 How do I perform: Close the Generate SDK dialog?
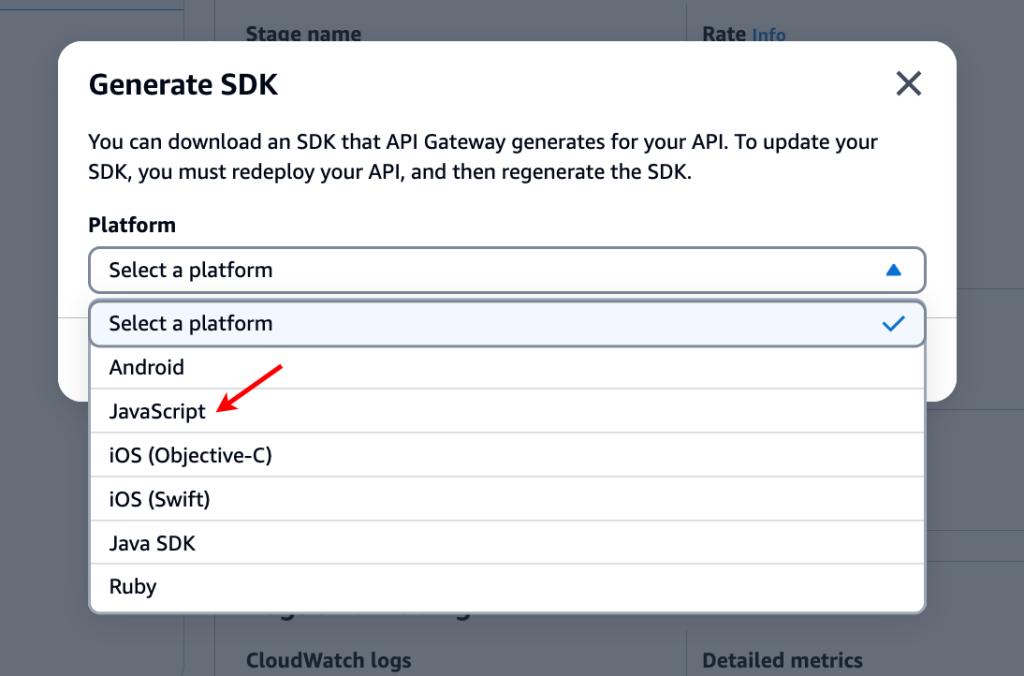908,84
